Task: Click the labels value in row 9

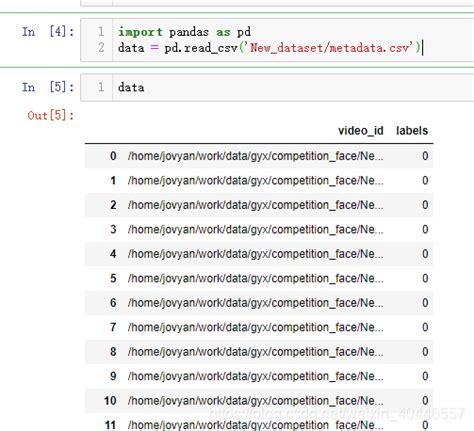Action: (425, 376)
